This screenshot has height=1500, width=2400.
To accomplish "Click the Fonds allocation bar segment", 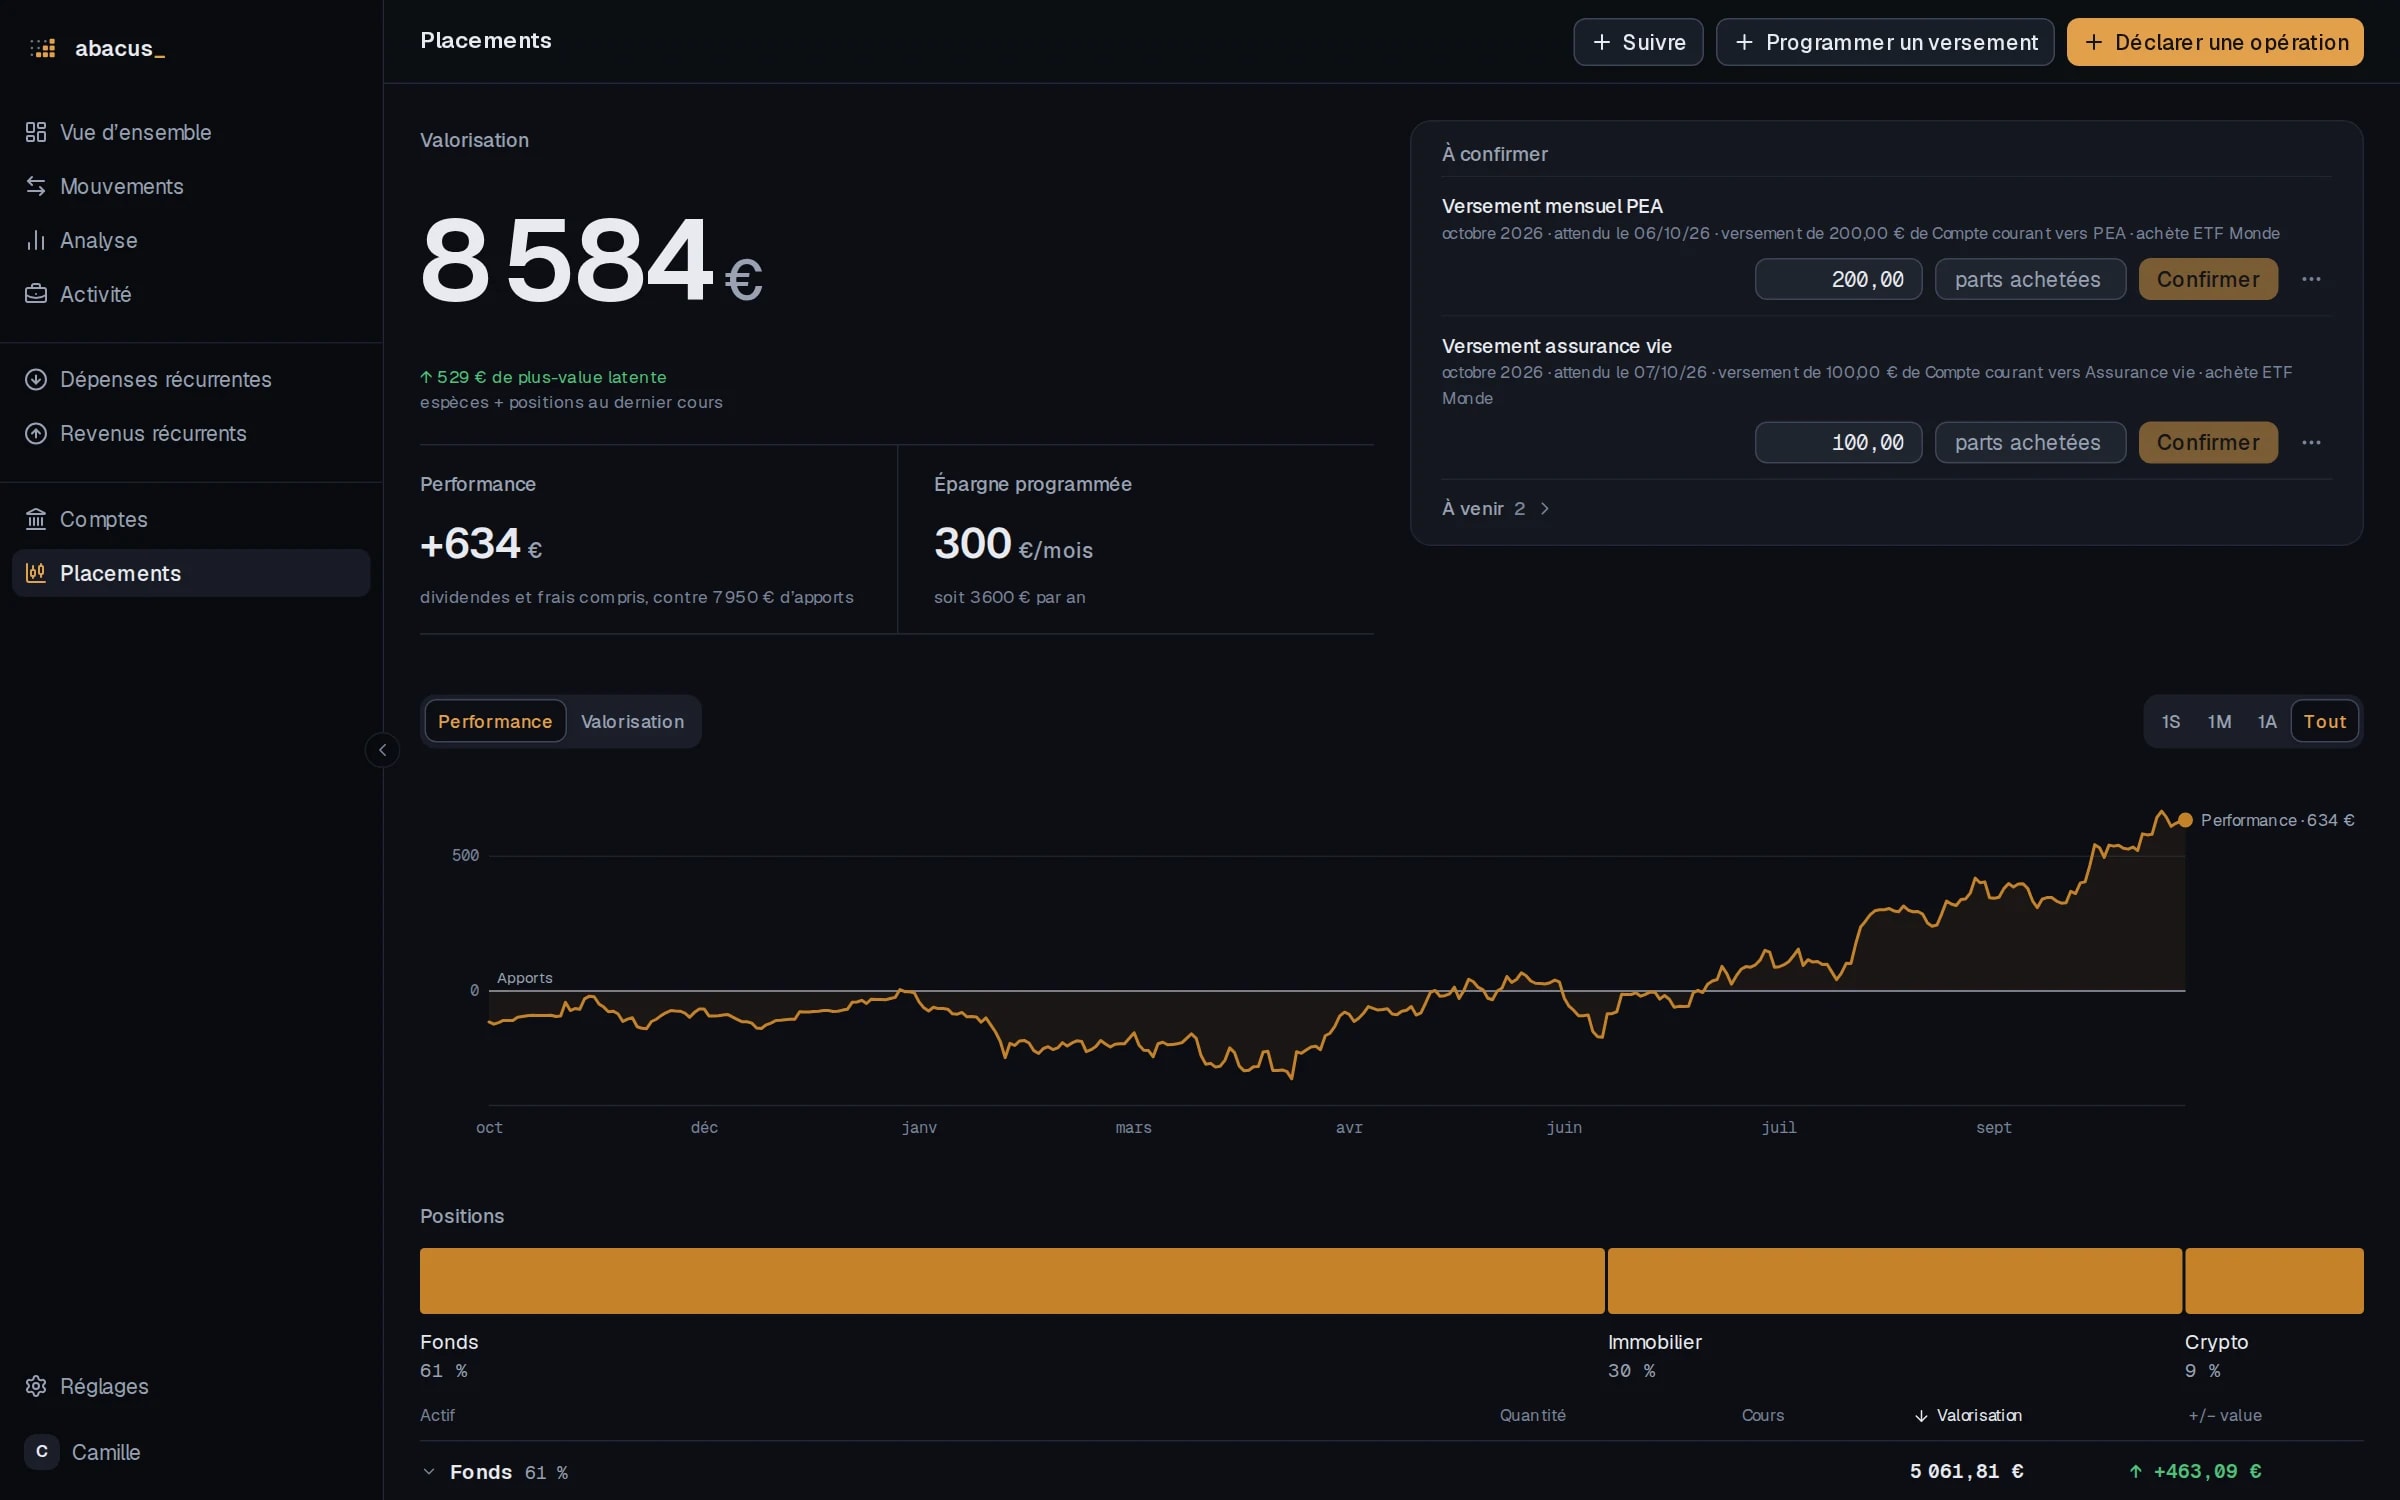I will pyautogui.click(x=1012, y=1280).
